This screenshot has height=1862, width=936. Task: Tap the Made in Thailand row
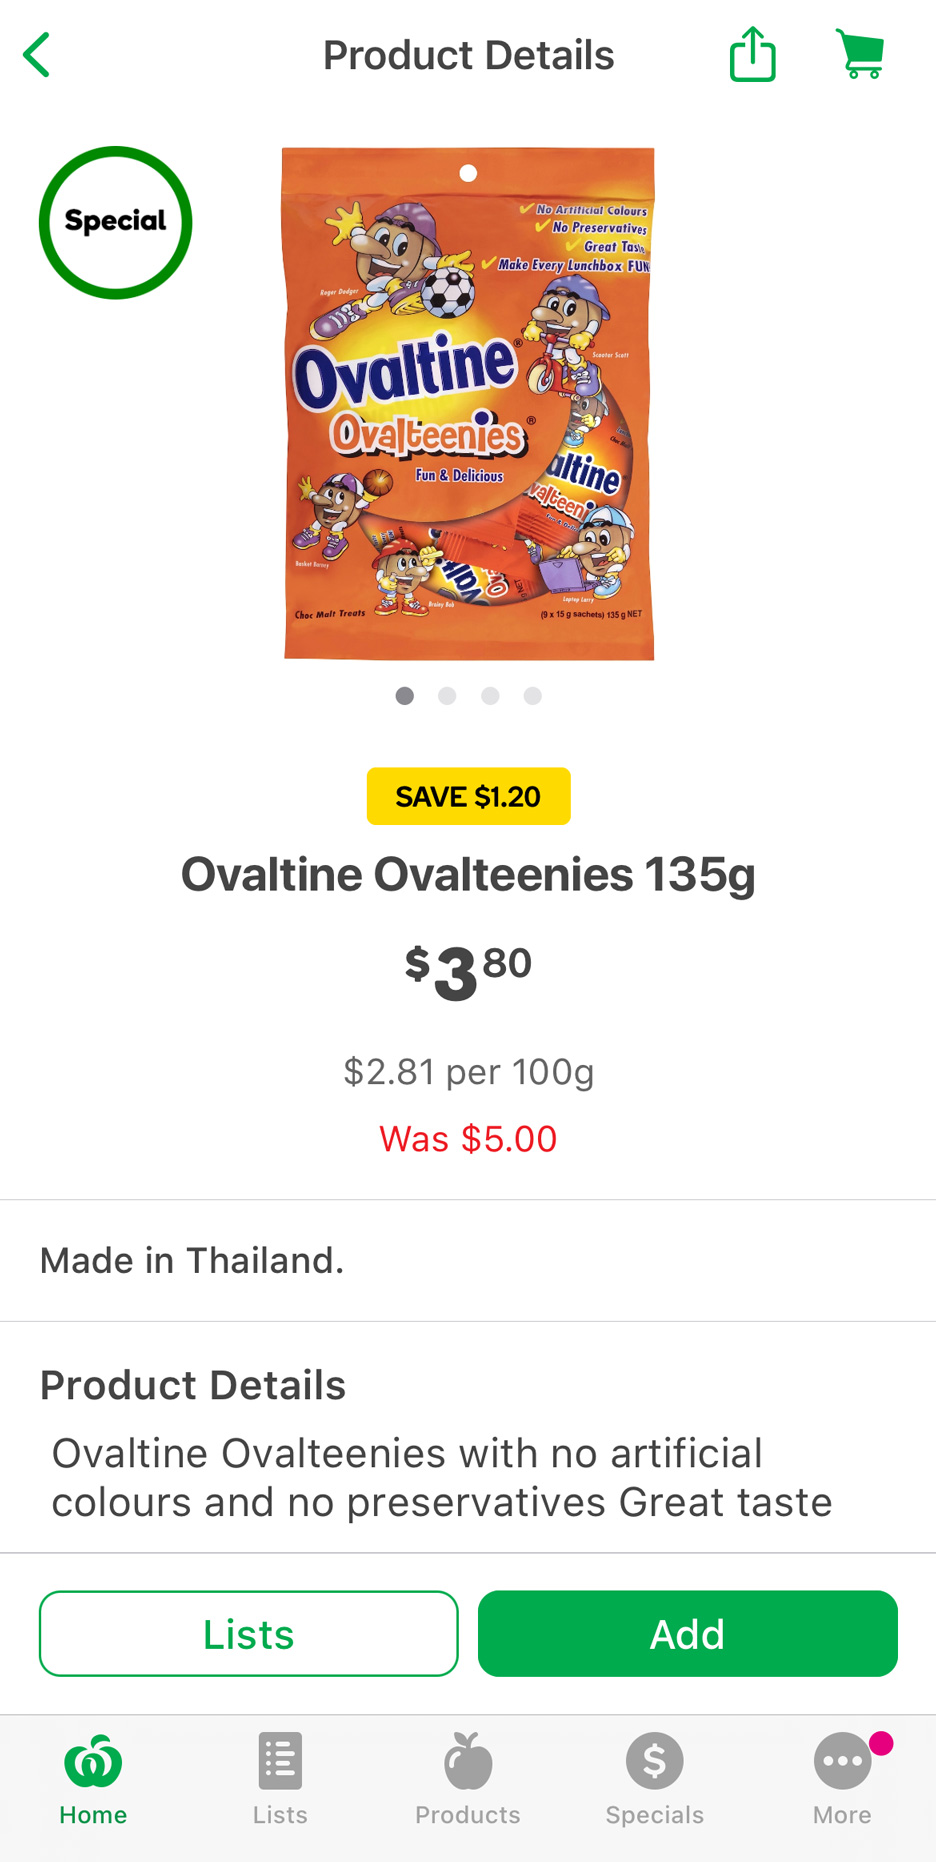468,1261
